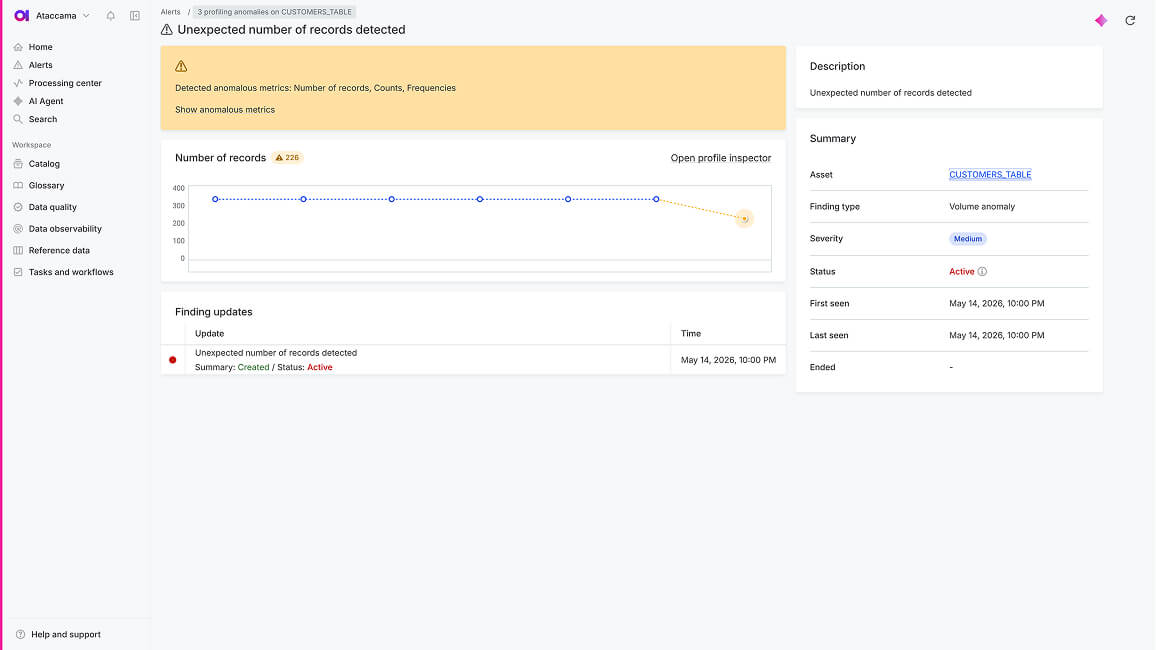1156x650 pixels.
Task: Click the Glossary book icon
Action: (18, 186)
